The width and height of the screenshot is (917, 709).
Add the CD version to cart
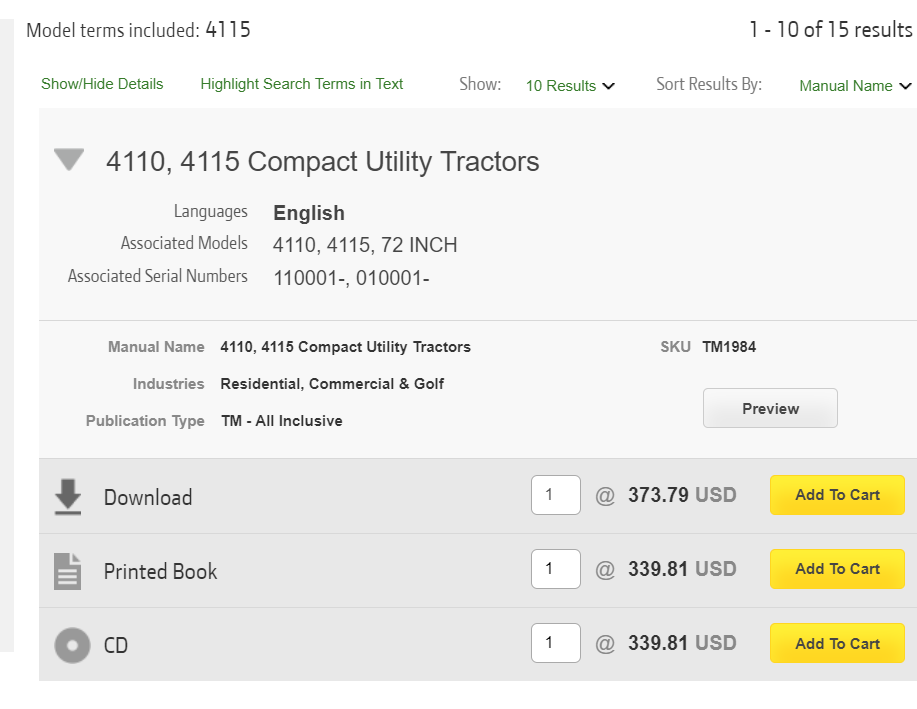point(837,644)
